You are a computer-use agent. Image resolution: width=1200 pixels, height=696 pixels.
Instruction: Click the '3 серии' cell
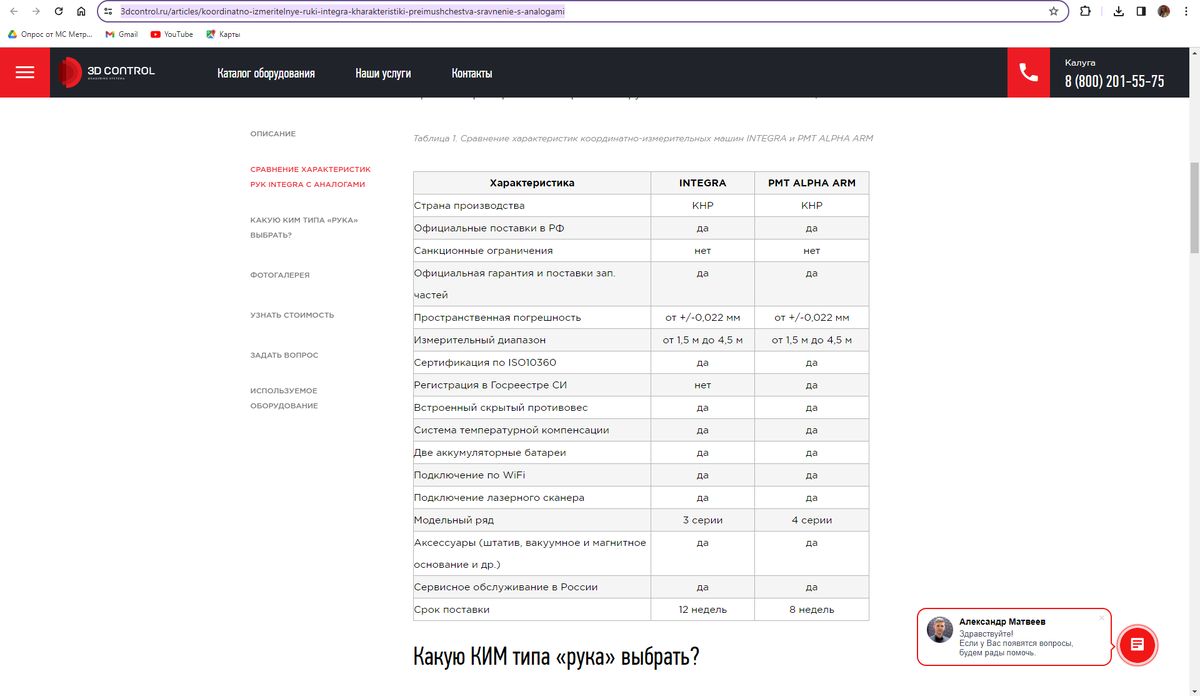click(703, 520)
